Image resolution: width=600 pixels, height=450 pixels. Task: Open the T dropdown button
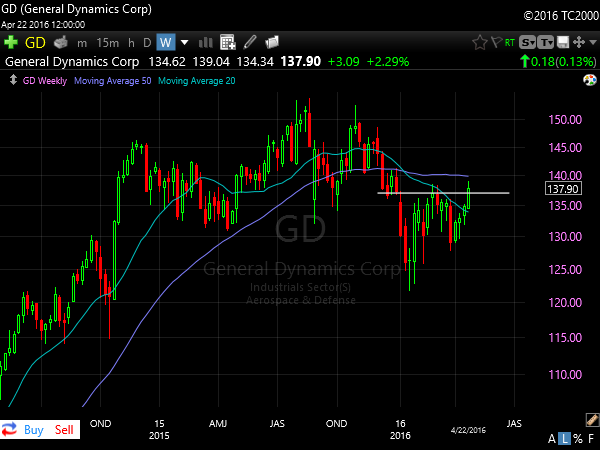tap(545, 42)
